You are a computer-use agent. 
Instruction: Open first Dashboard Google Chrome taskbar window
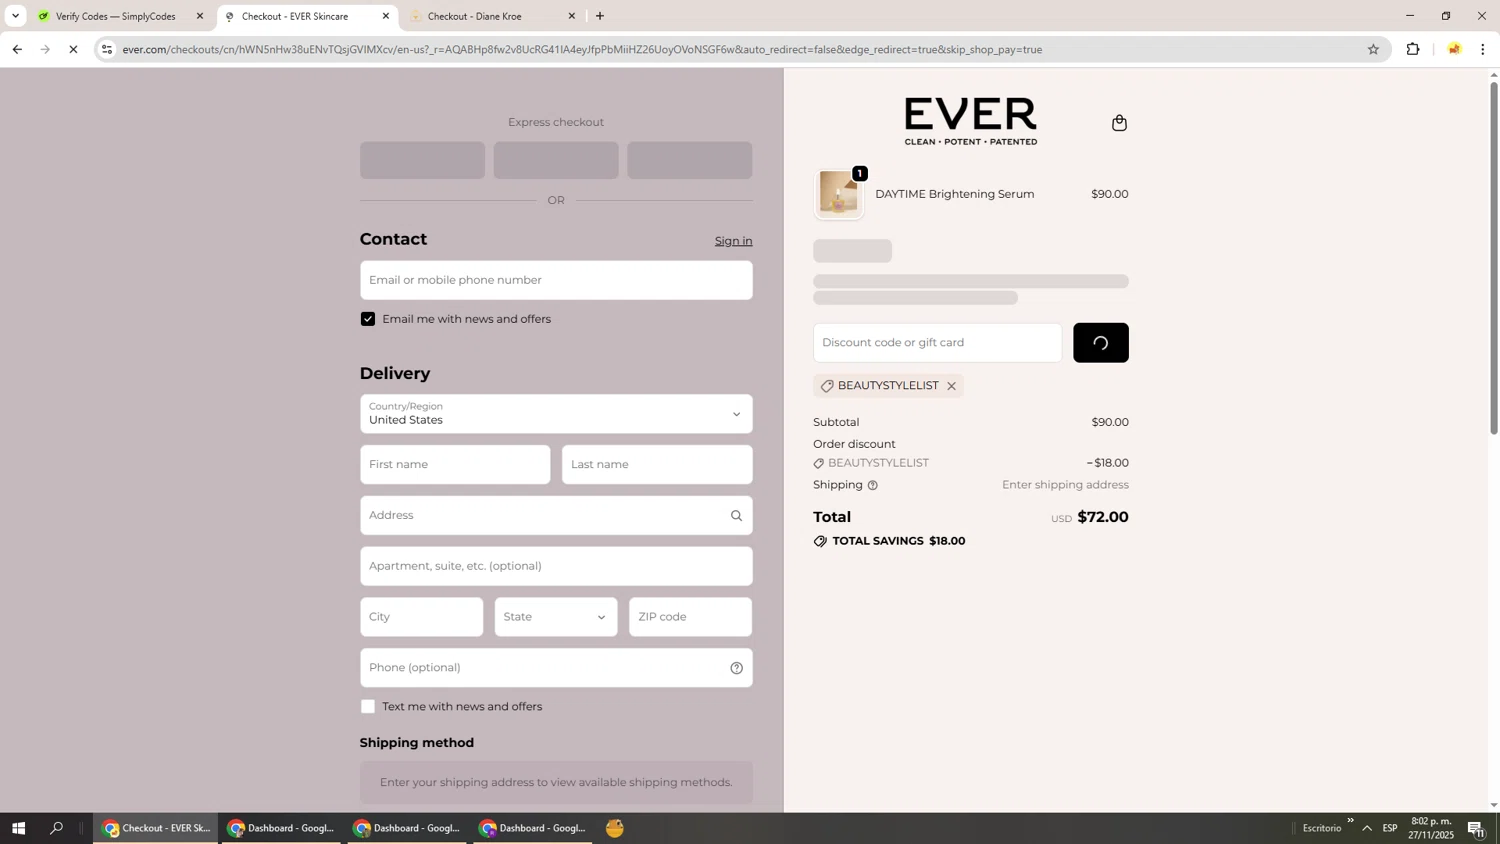(282, 828)
